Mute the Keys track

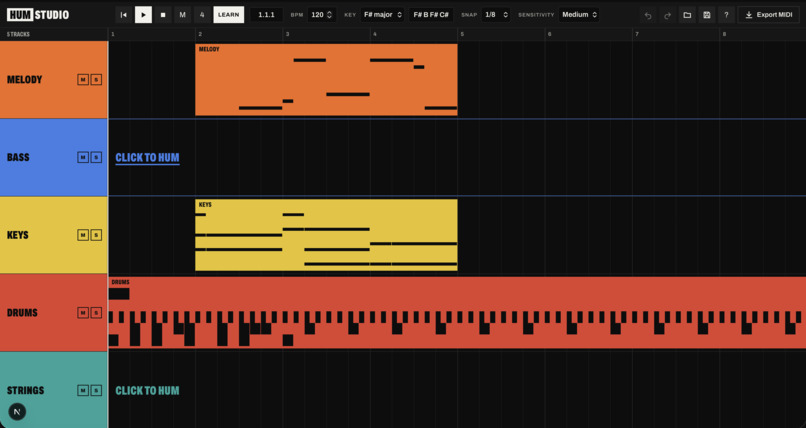(x=83, y=235)
